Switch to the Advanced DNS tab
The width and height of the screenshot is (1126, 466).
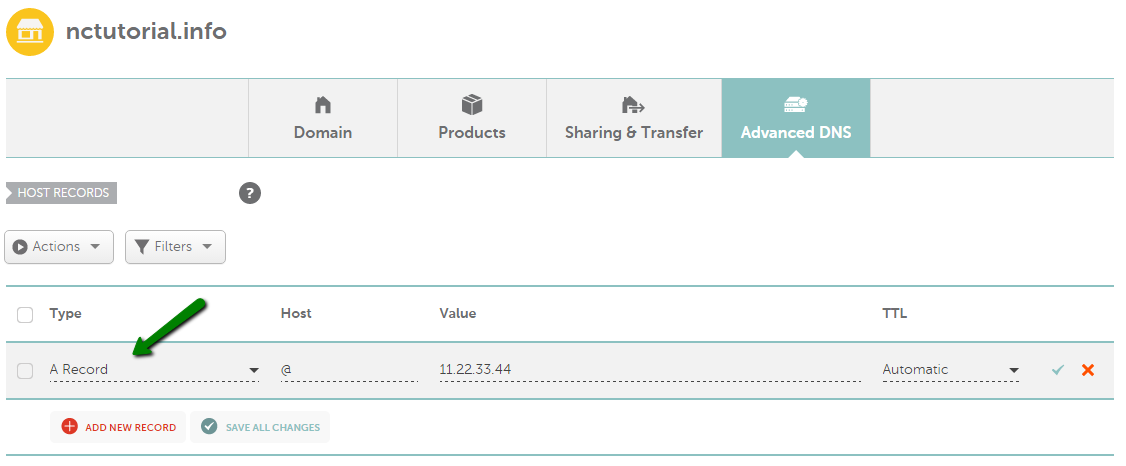[x=796, y=118]
